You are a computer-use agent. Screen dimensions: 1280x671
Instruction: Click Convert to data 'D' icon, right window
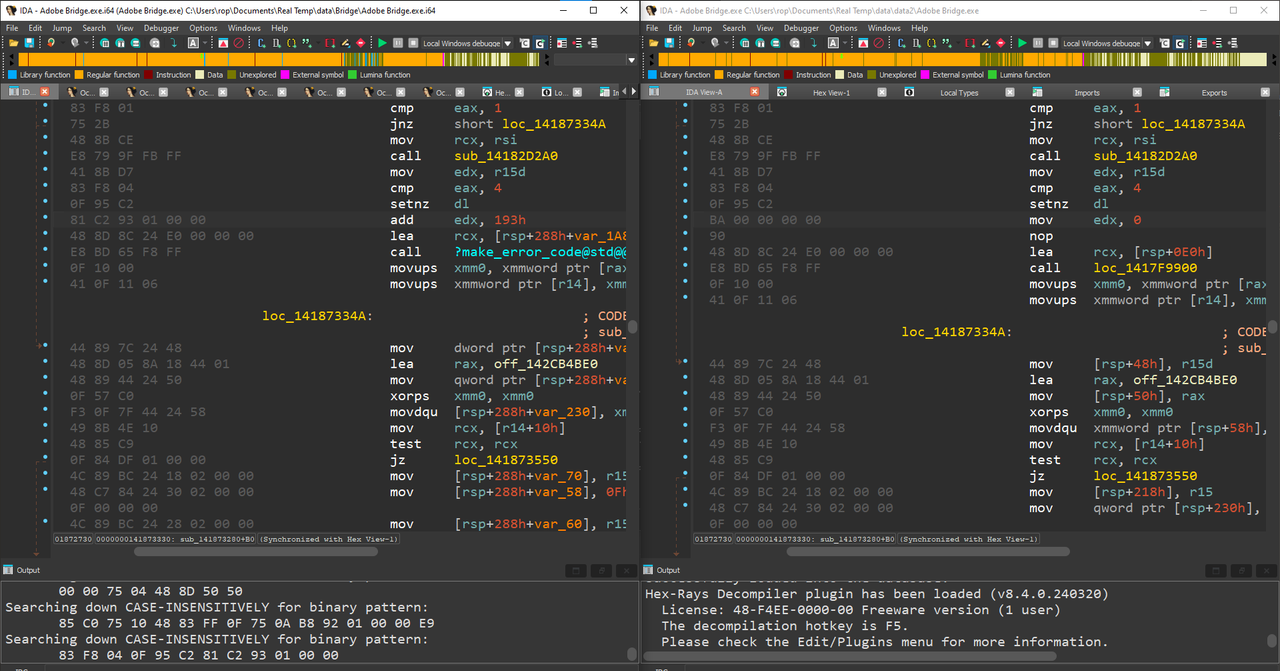tap(916, 43)
